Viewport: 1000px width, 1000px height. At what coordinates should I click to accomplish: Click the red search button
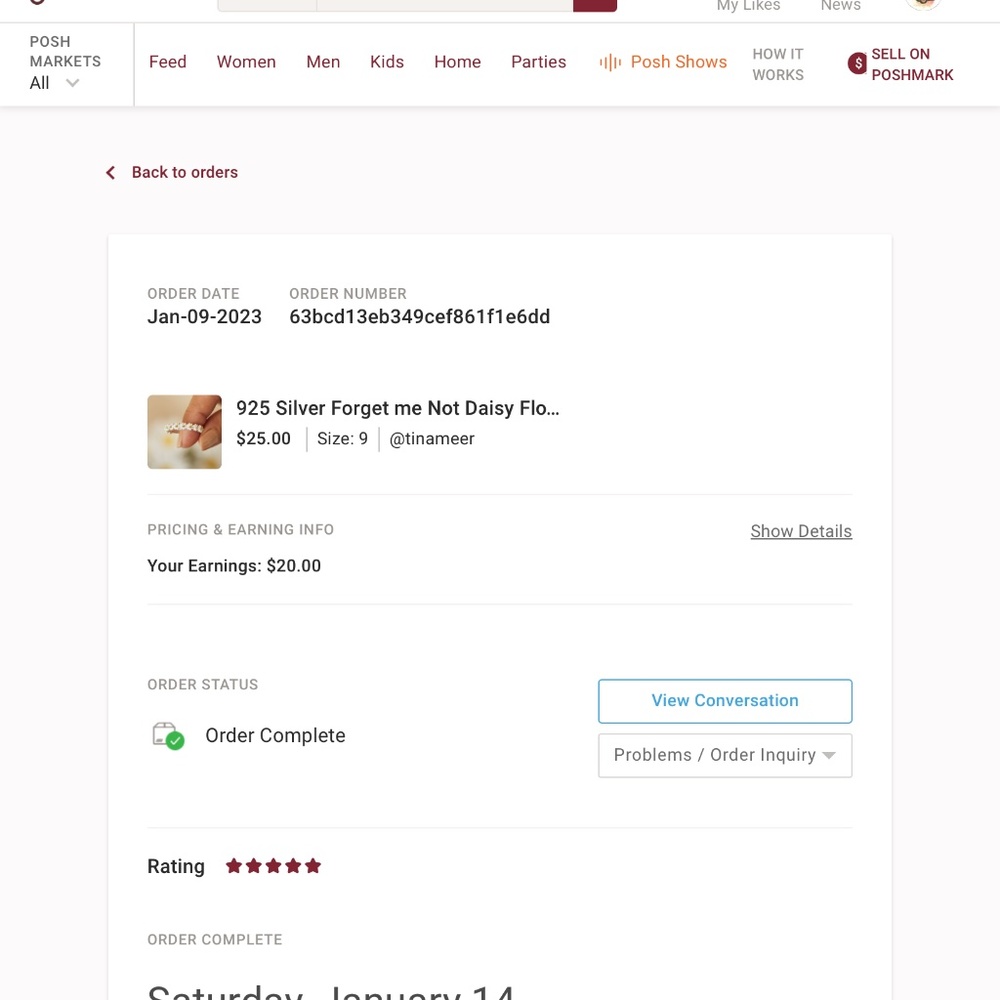click(594, 5)
